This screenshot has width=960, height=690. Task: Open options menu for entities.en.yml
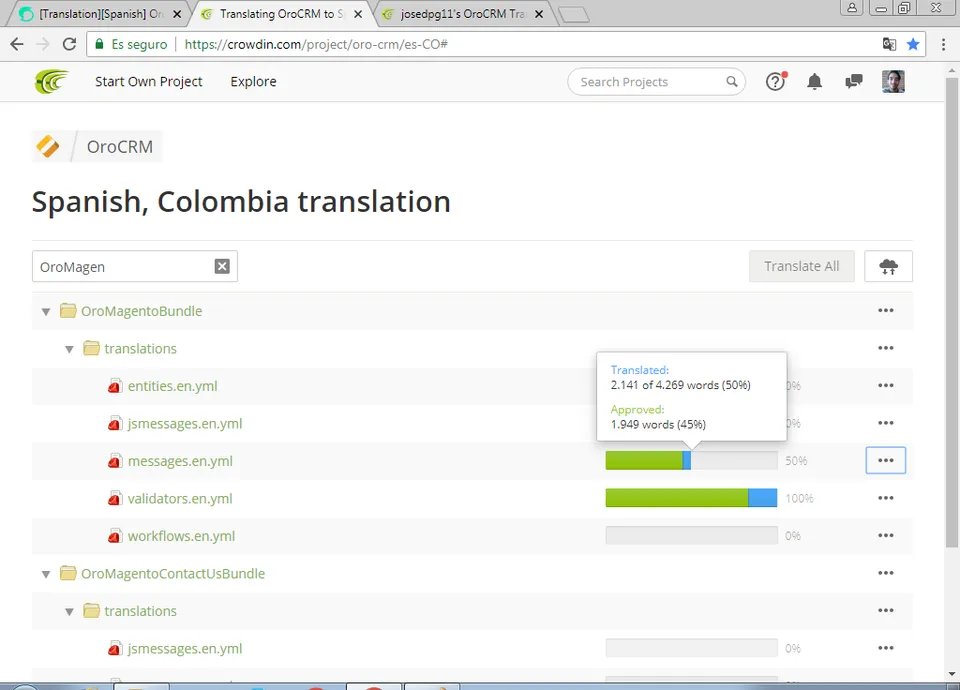[x=886, y=385]
